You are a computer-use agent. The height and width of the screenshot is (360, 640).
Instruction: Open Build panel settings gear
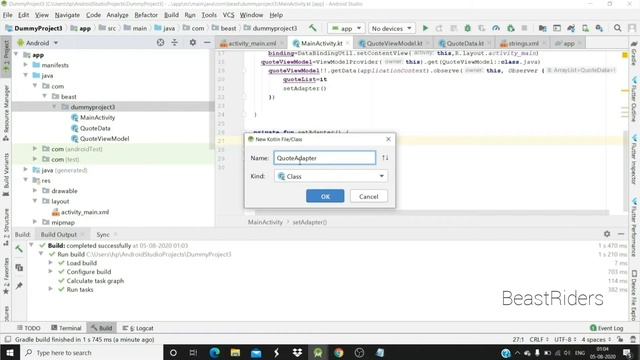(607, 234)
